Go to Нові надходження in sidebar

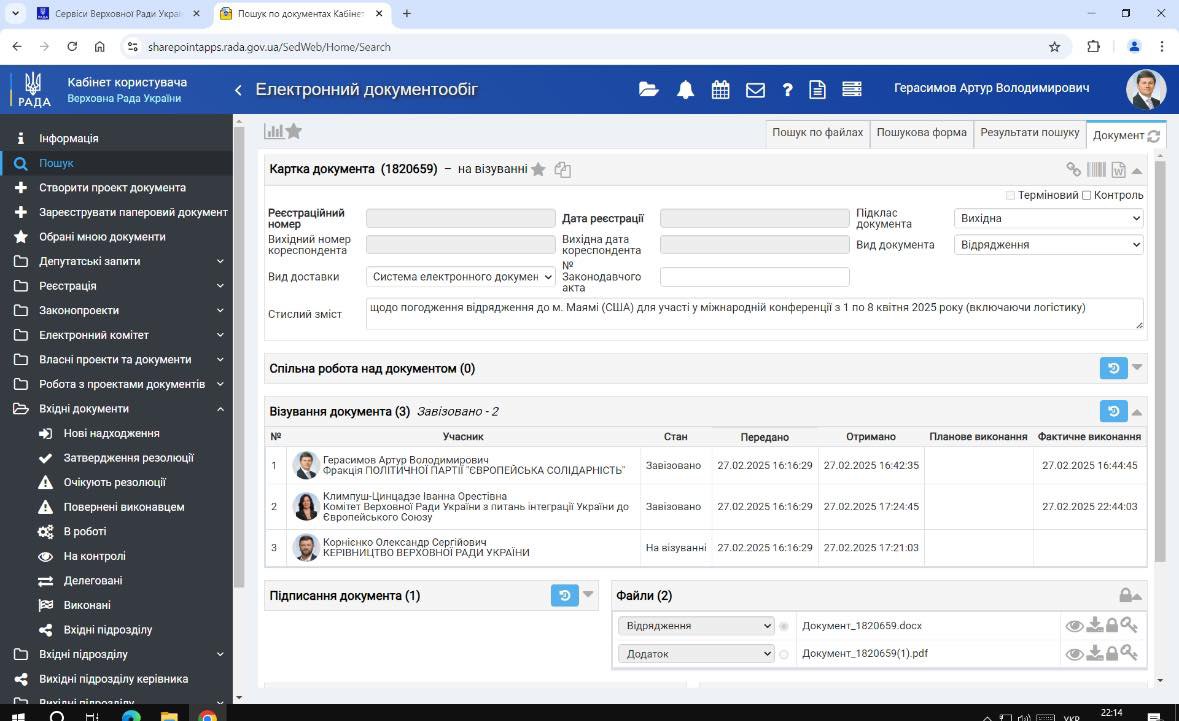[x=111, y=433]
